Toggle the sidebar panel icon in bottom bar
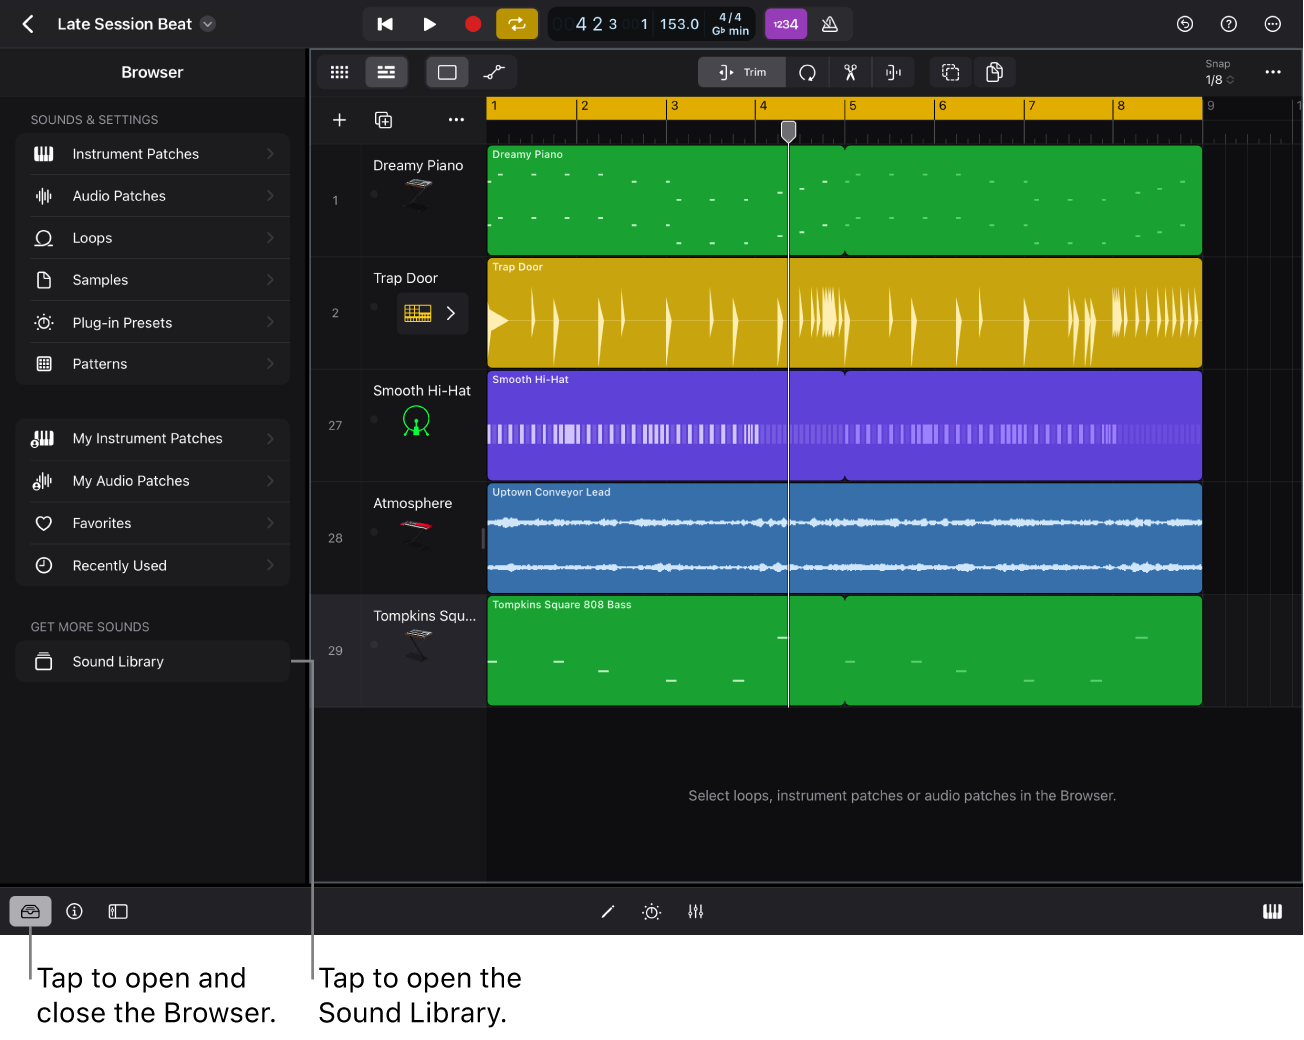This screenshot has height=1040, width=1304. click(118, 911)
